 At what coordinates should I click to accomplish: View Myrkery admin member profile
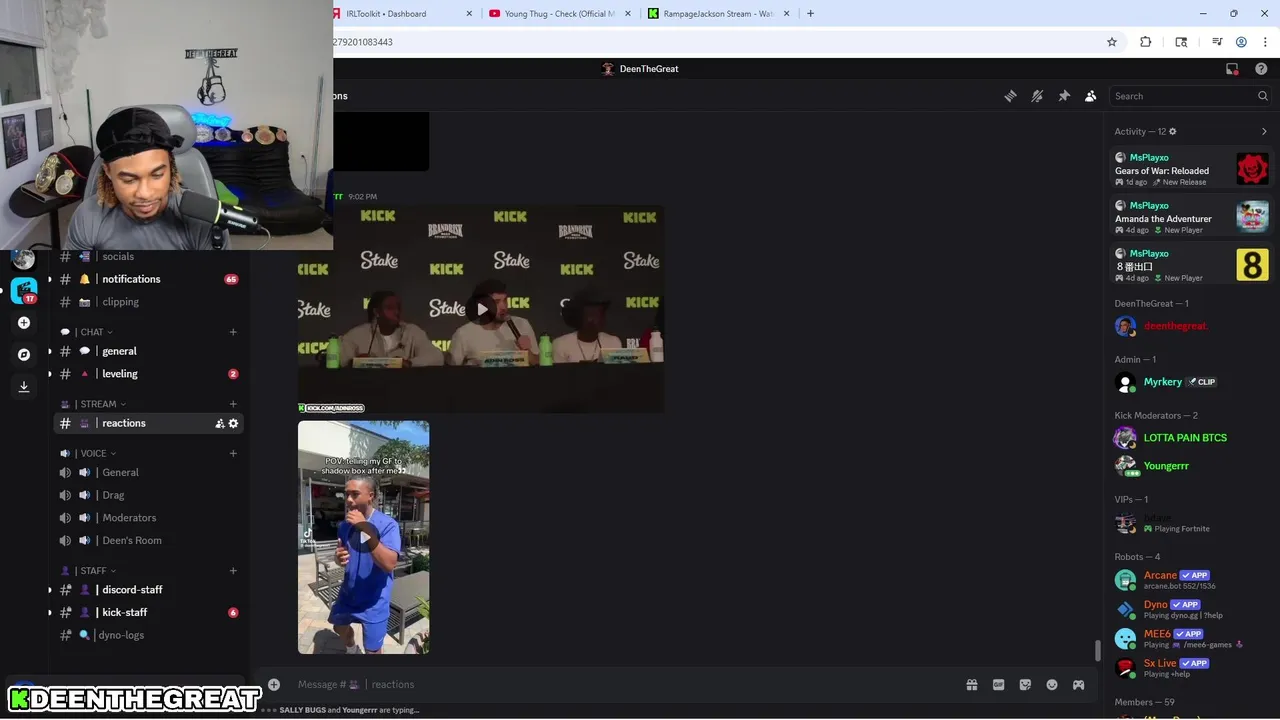coord(1191,382)
